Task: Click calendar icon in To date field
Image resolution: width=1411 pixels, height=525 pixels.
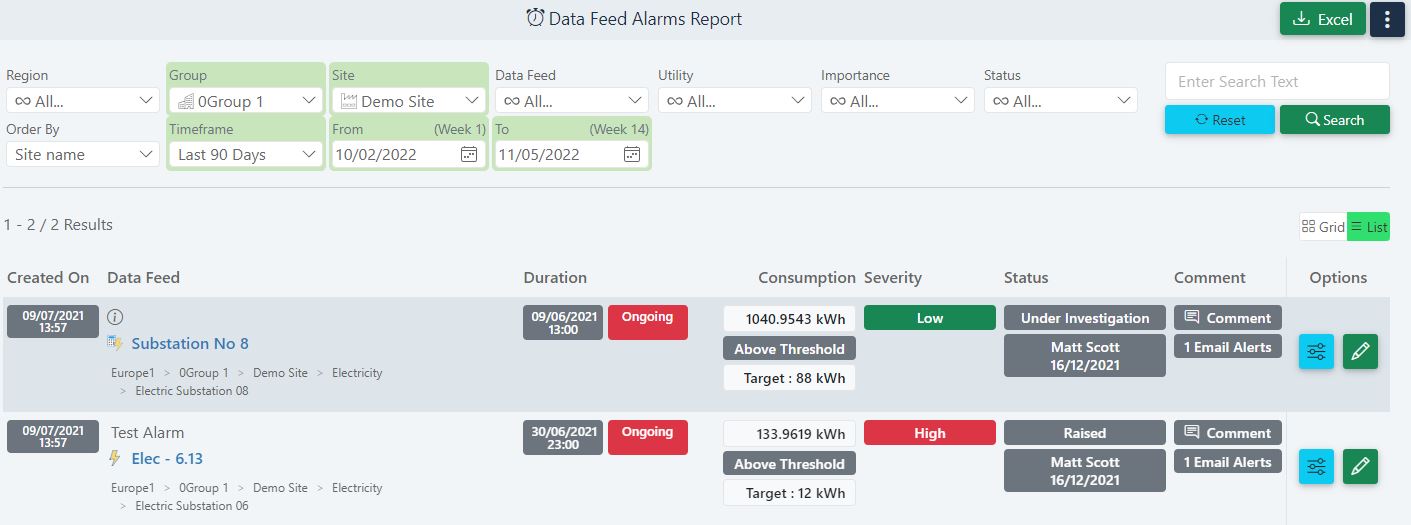Action: [631, 154]
